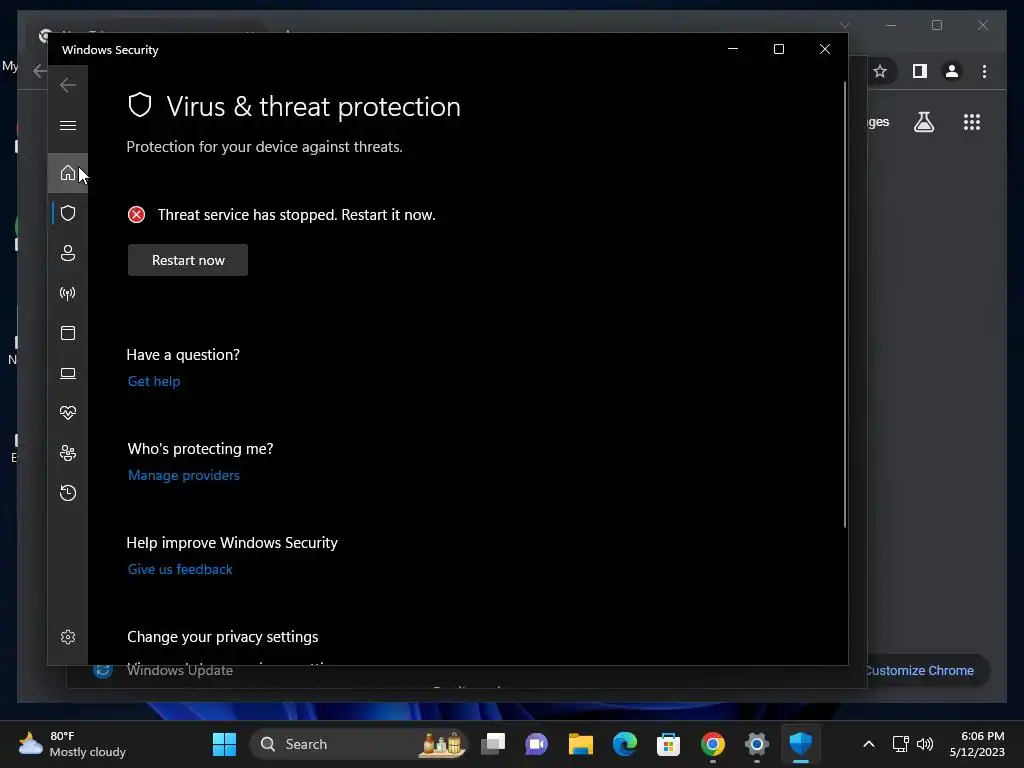Screen dimensions: 1024x768
Task: Launch Microsoft Edge from the taskbar
Action: tap(624, 744)
